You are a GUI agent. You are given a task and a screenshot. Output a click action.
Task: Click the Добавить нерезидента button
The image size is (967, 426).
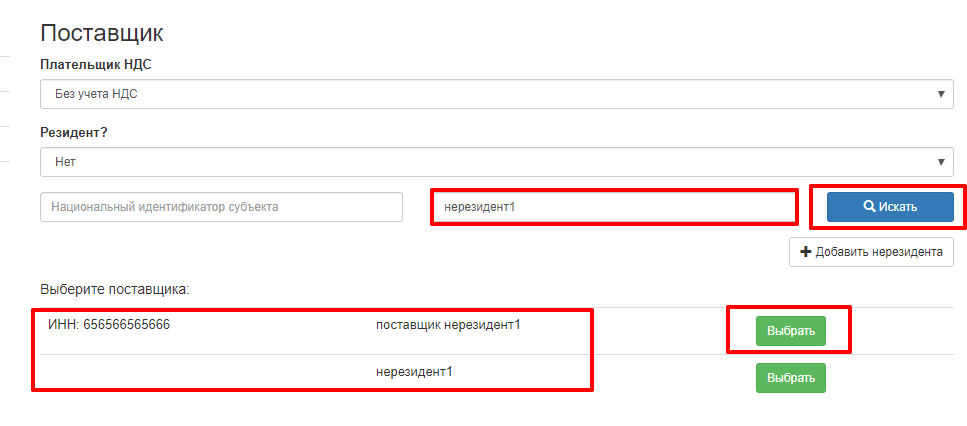[x=871, y=252]
